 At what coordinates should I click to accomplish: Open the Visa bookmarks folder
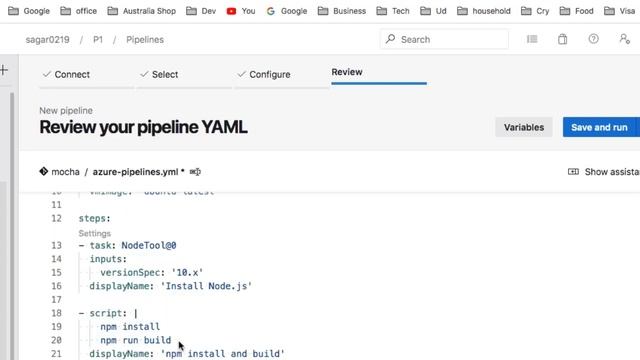tap(620, 11)
